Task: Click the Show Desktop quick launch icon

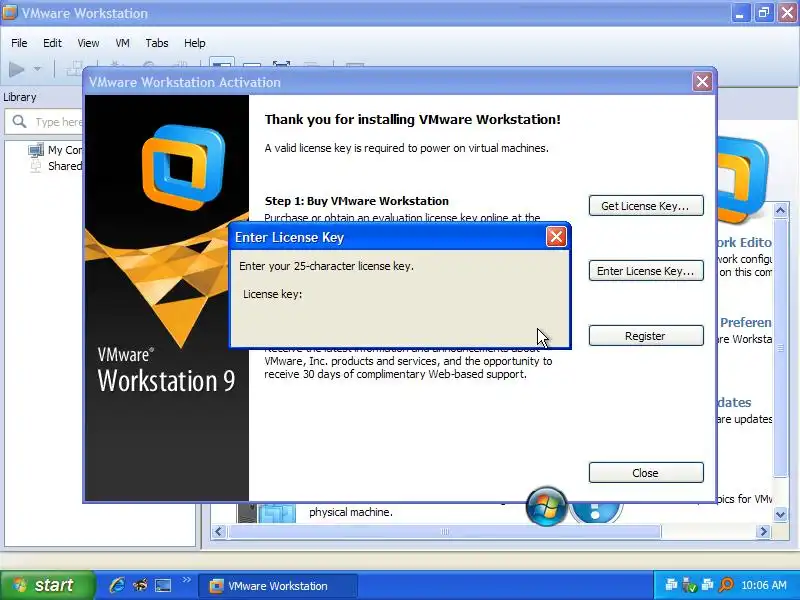Action: [163, 585]
